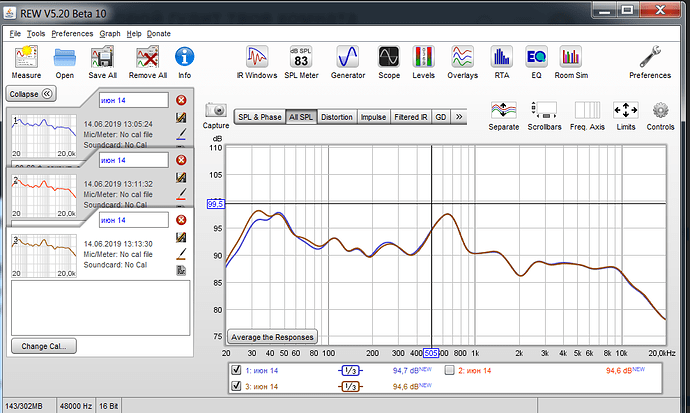The height and width of the screenshot is (413, 690).
Task: Uncheck trace 1 июн 14 checkbox
Action: [235, 370]
